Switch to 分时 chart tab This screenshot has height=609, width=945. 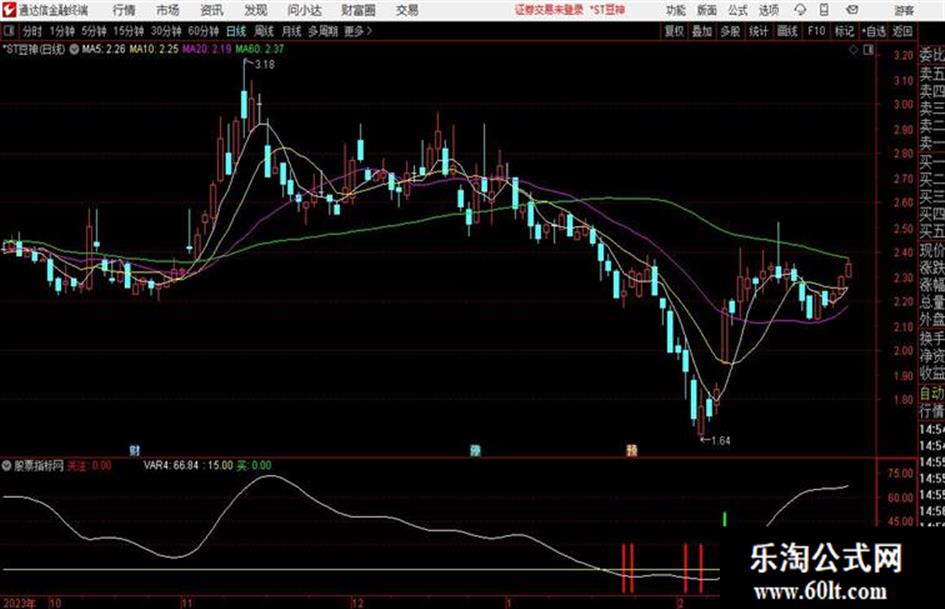(x=33, y=31)
